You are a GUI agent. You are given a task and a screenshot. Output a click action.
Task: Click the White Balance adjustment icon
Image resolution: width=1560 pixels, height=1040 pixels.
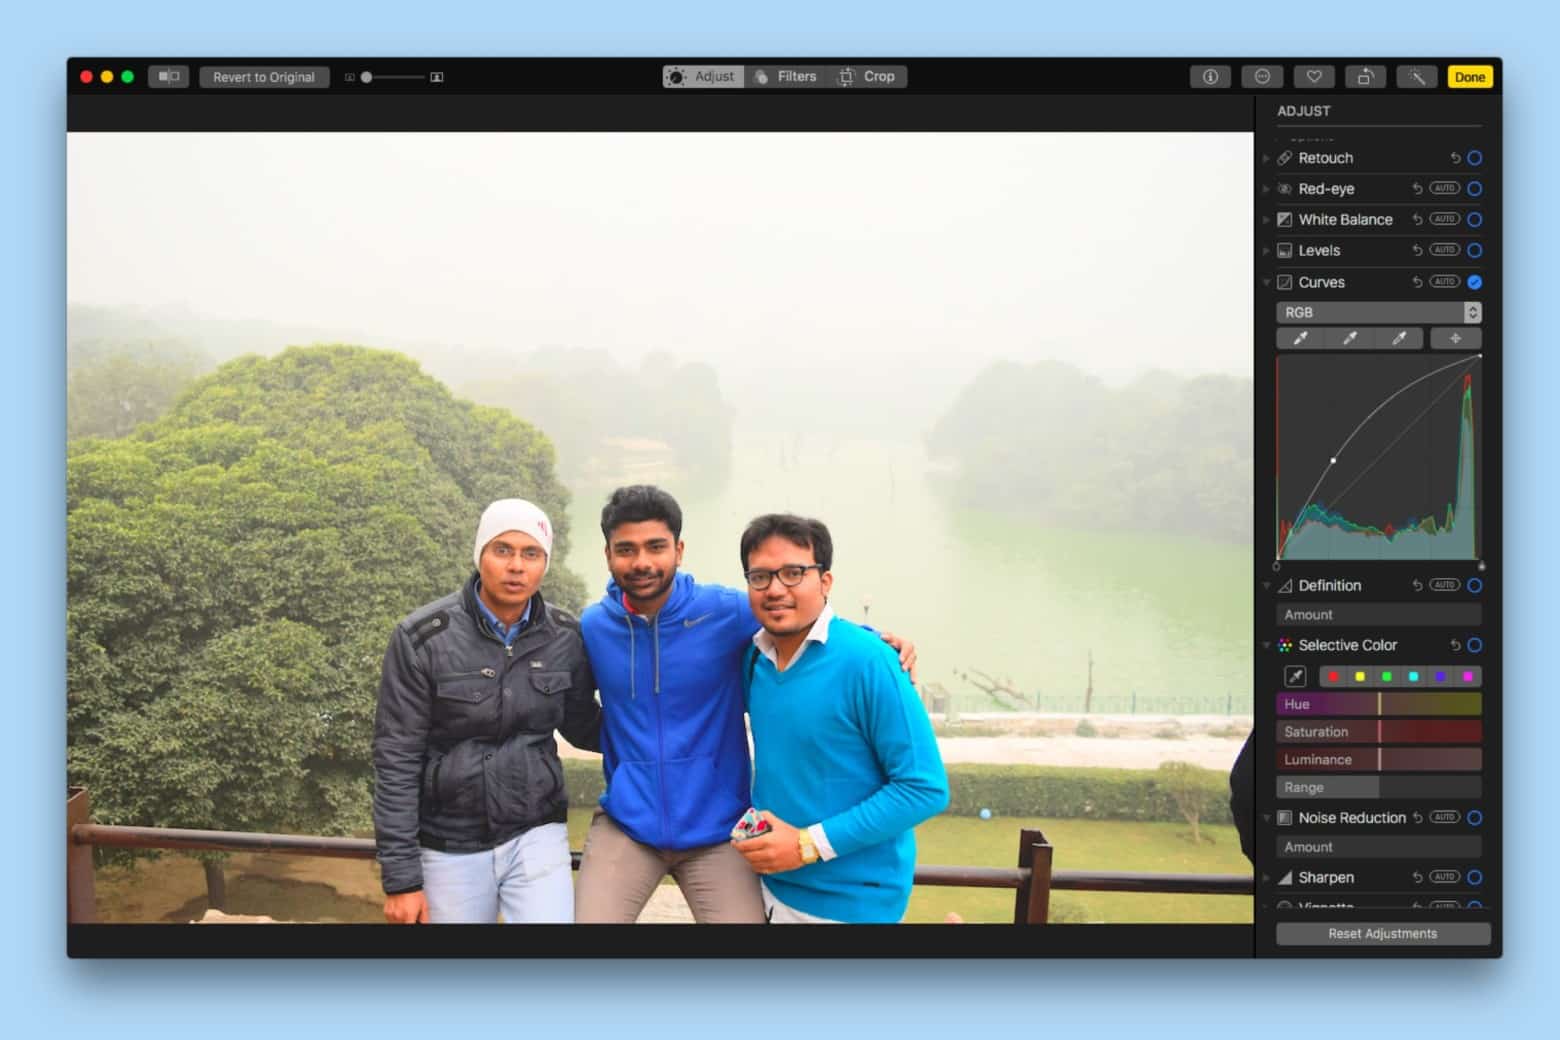[x=1285, y=219]
